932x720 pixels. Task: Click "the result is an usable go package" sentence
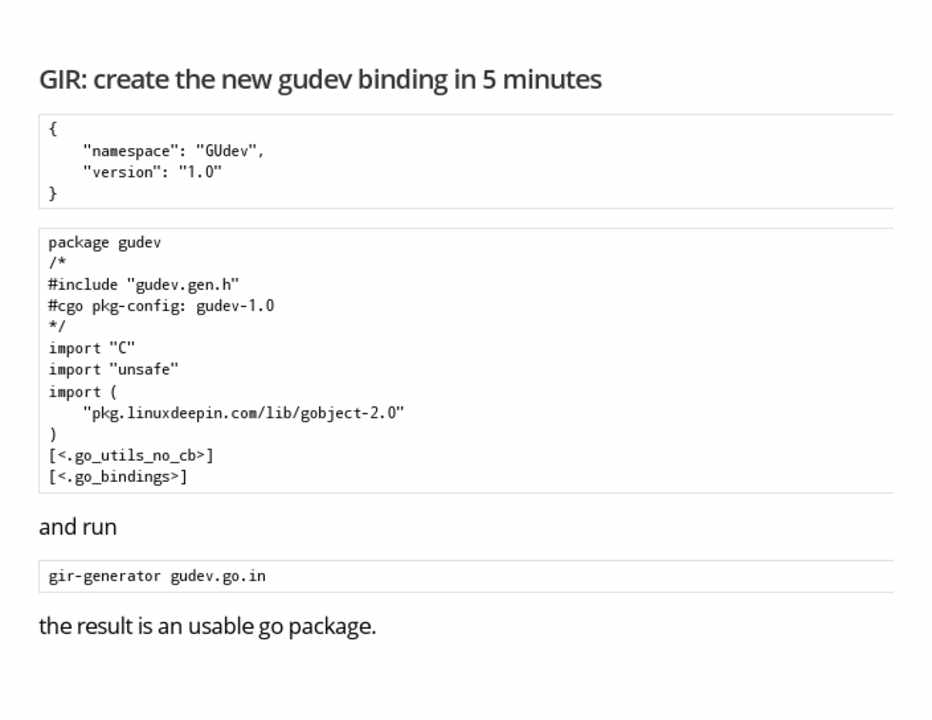click(207, 627)
